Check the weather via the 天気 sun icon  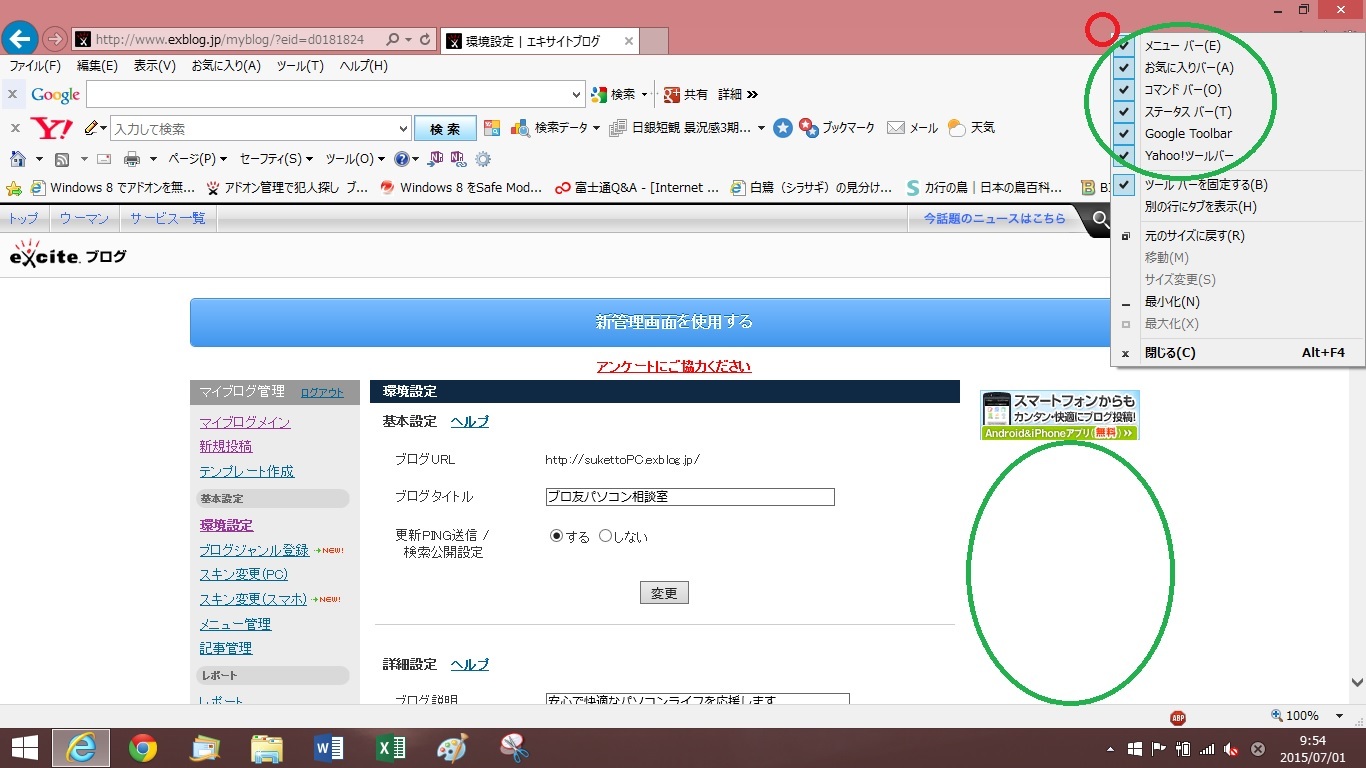tap(957, 127)
